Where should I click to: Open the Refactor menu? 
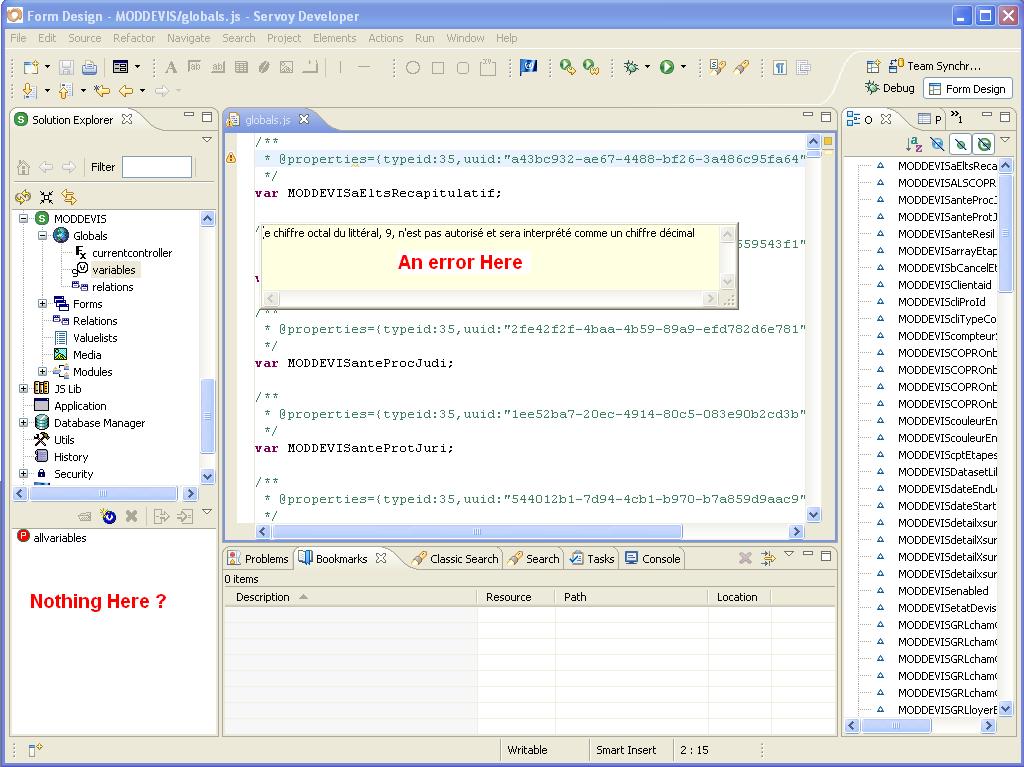click(x=133, y=38)
